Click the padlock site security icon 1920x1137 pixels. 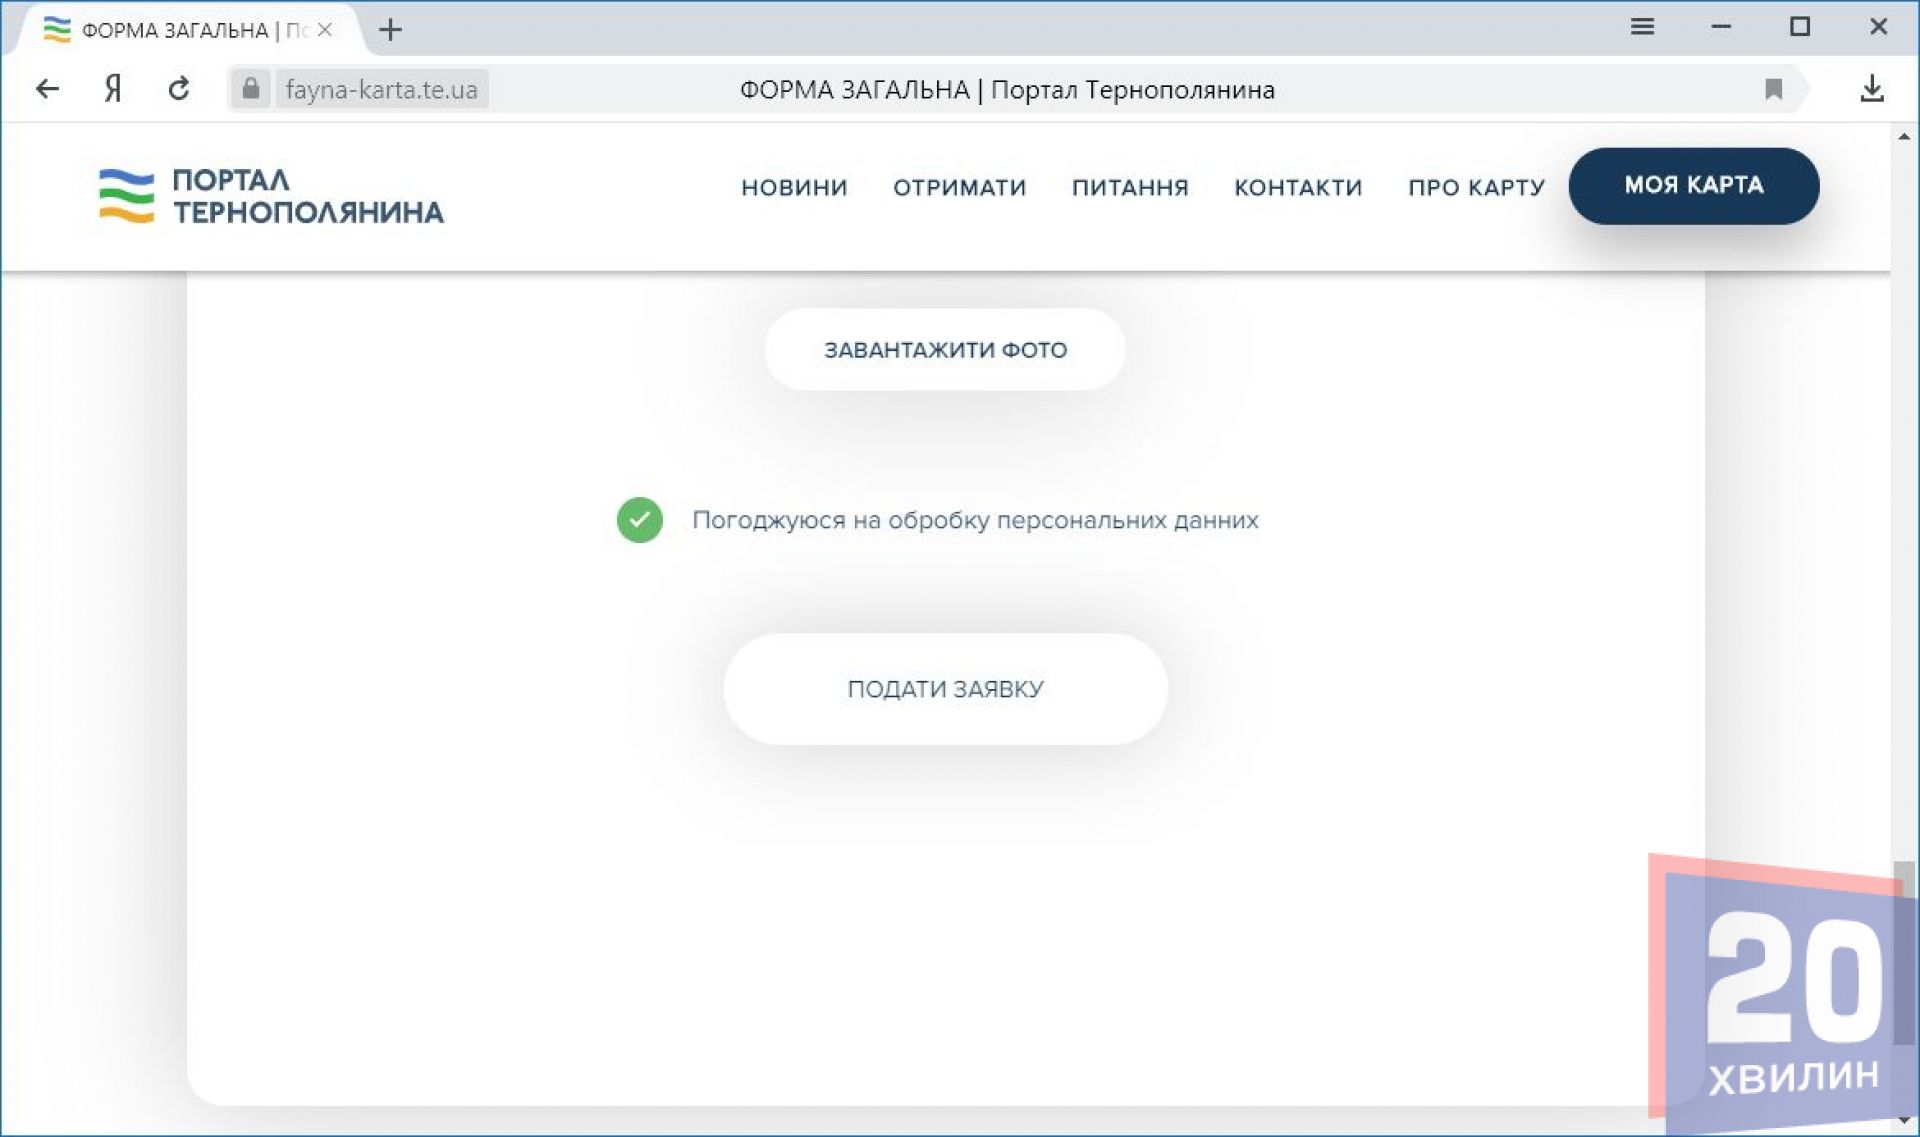coord(251,89)
